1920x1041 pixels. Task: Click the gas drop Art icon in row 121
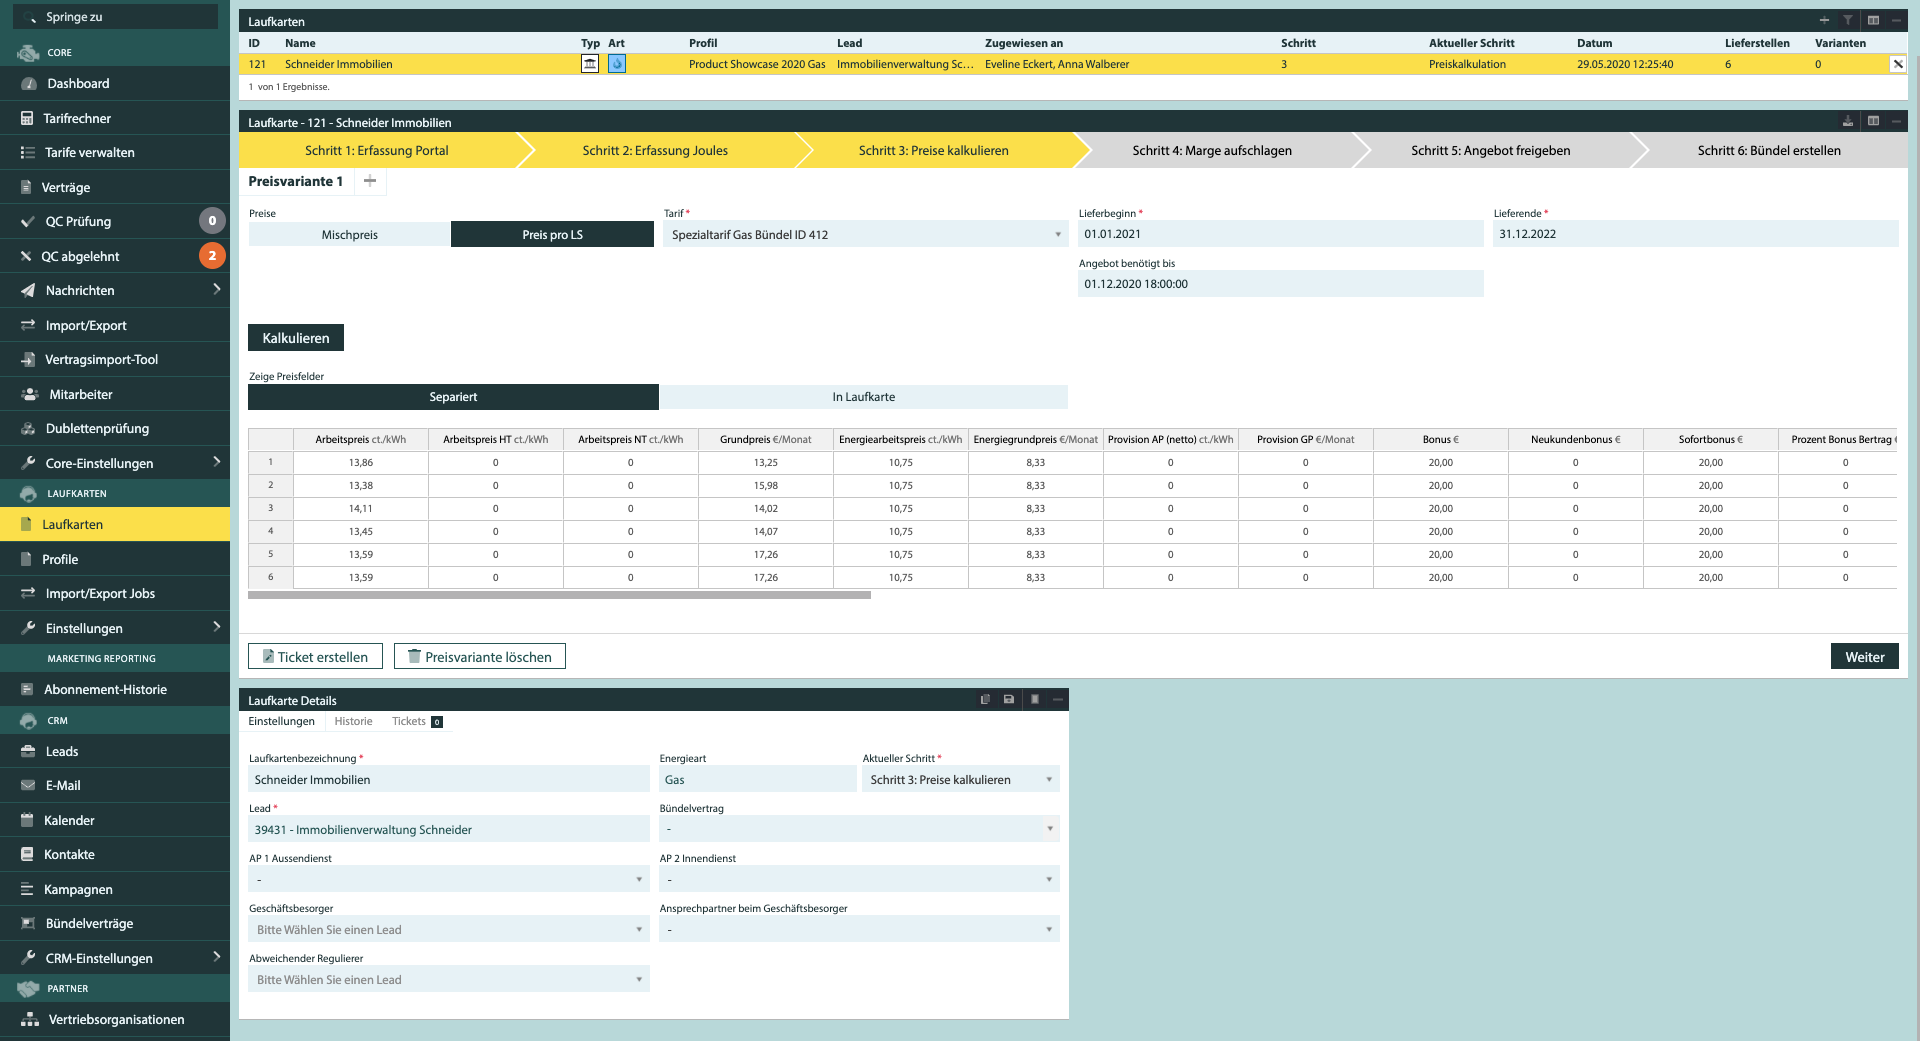(x=617, y=64)
